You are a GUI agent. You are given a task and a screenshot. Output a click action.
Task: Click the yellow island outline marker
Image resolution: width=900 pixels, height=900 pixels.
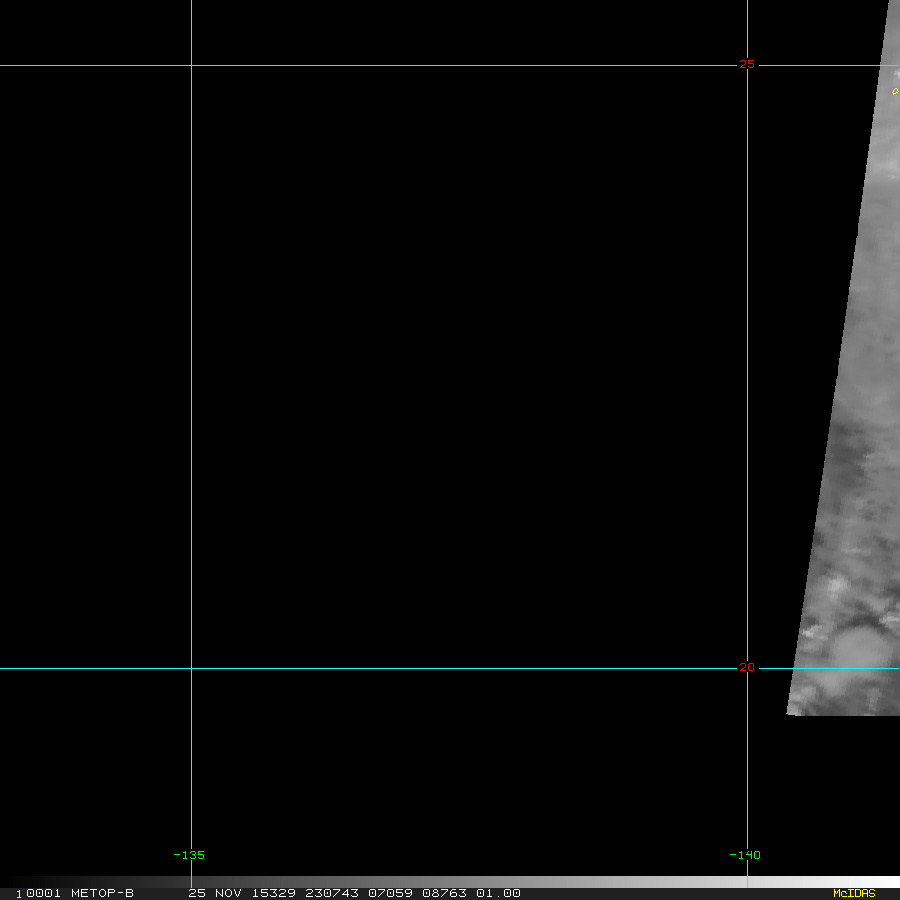(895, 91)
